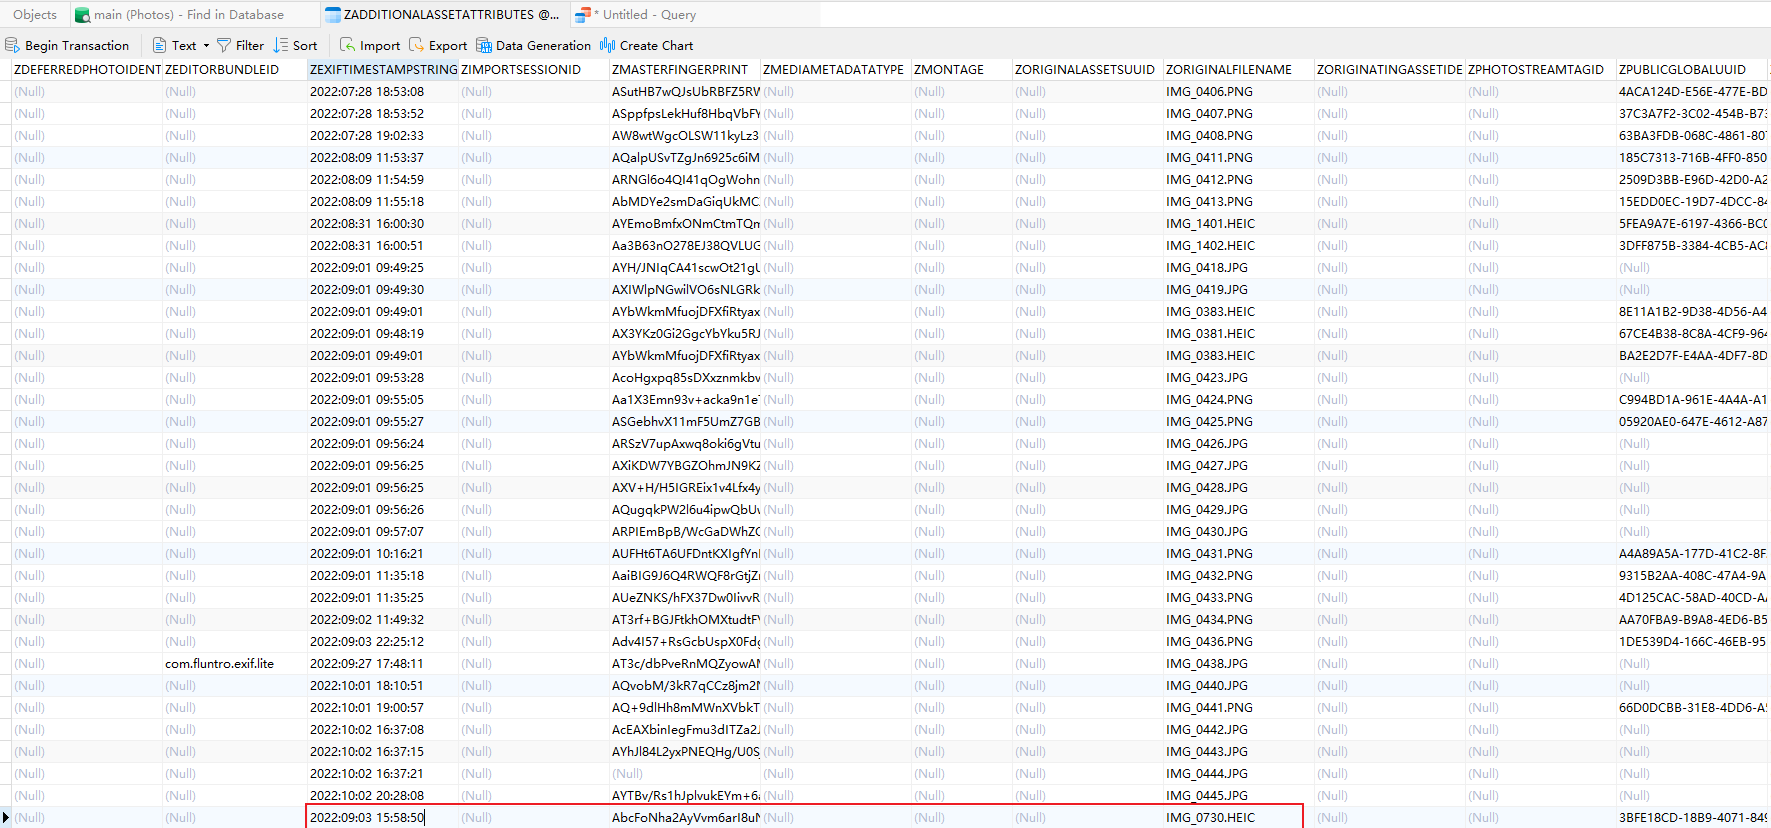Select the IMG_1401.HEIC filename cell
1771x828 pixels.
click(x=1210, y=223)
